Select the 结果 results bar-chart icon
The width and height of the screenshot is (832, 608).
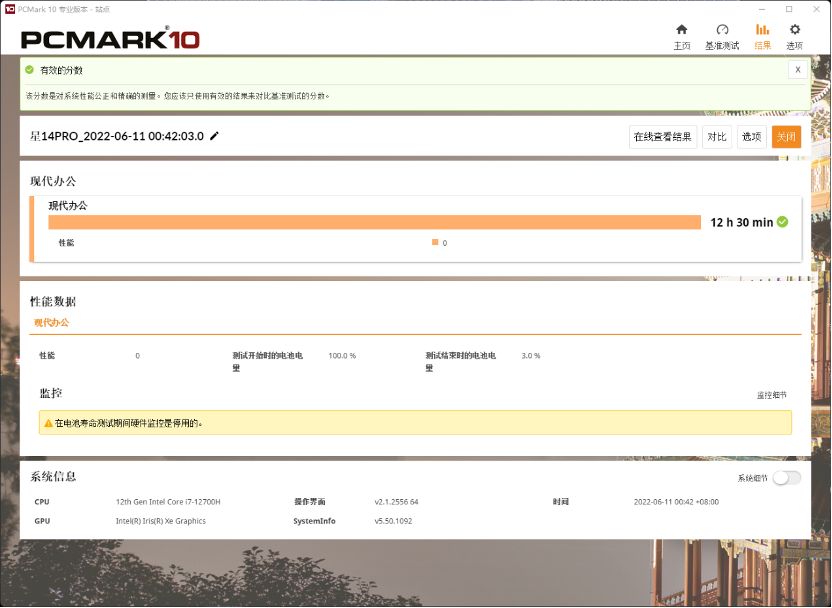tap(762, 30)
